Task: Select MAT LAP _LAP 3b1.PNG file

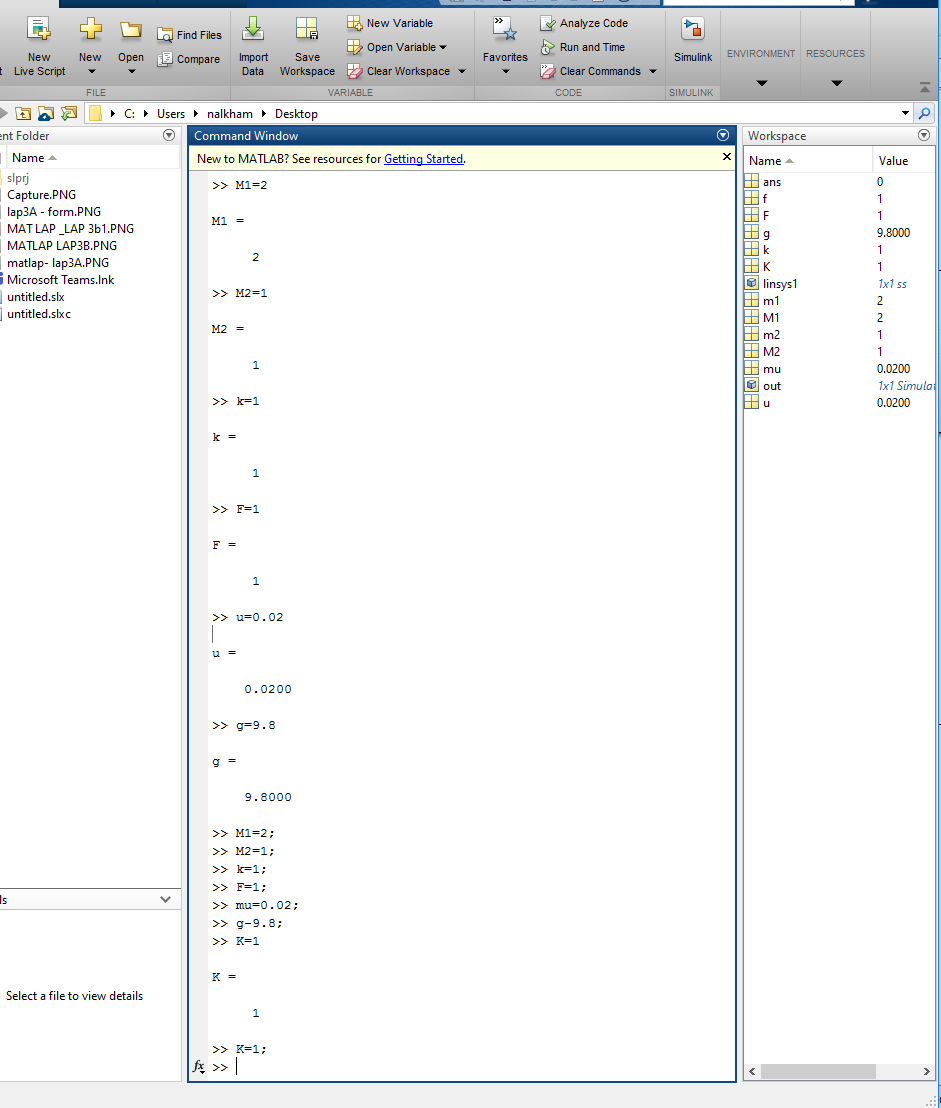Action: coord(70,229)
